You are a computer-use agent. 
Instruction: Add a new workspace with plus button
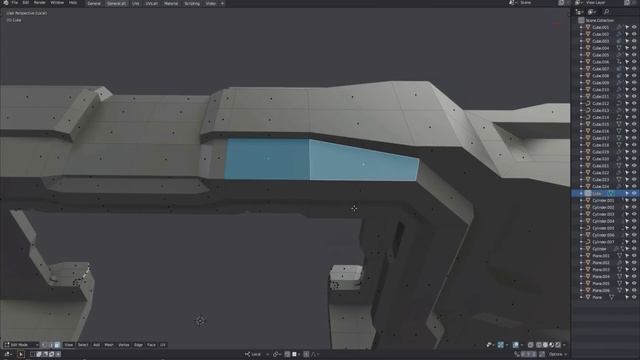(x=222, y=3)
